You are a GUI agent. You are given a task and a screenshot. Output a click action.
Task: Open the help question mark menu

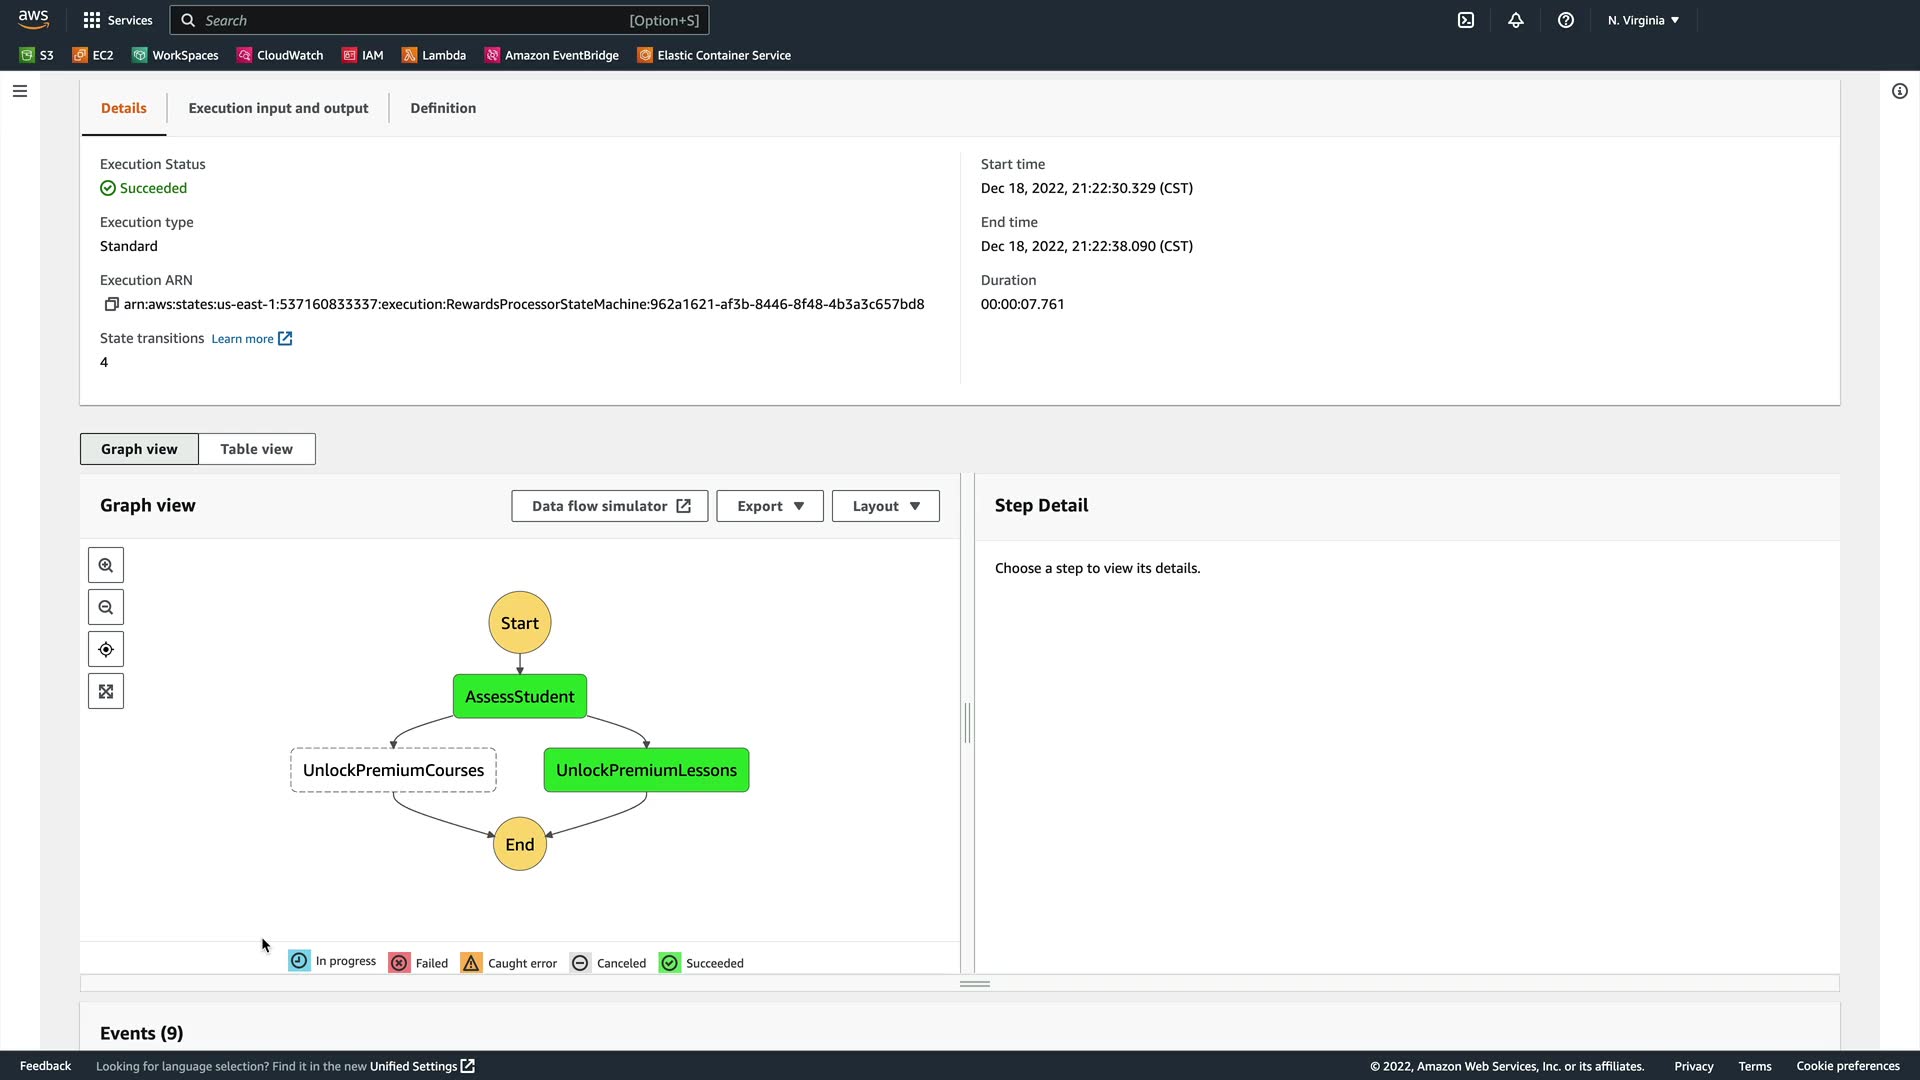pos(1566,20)
